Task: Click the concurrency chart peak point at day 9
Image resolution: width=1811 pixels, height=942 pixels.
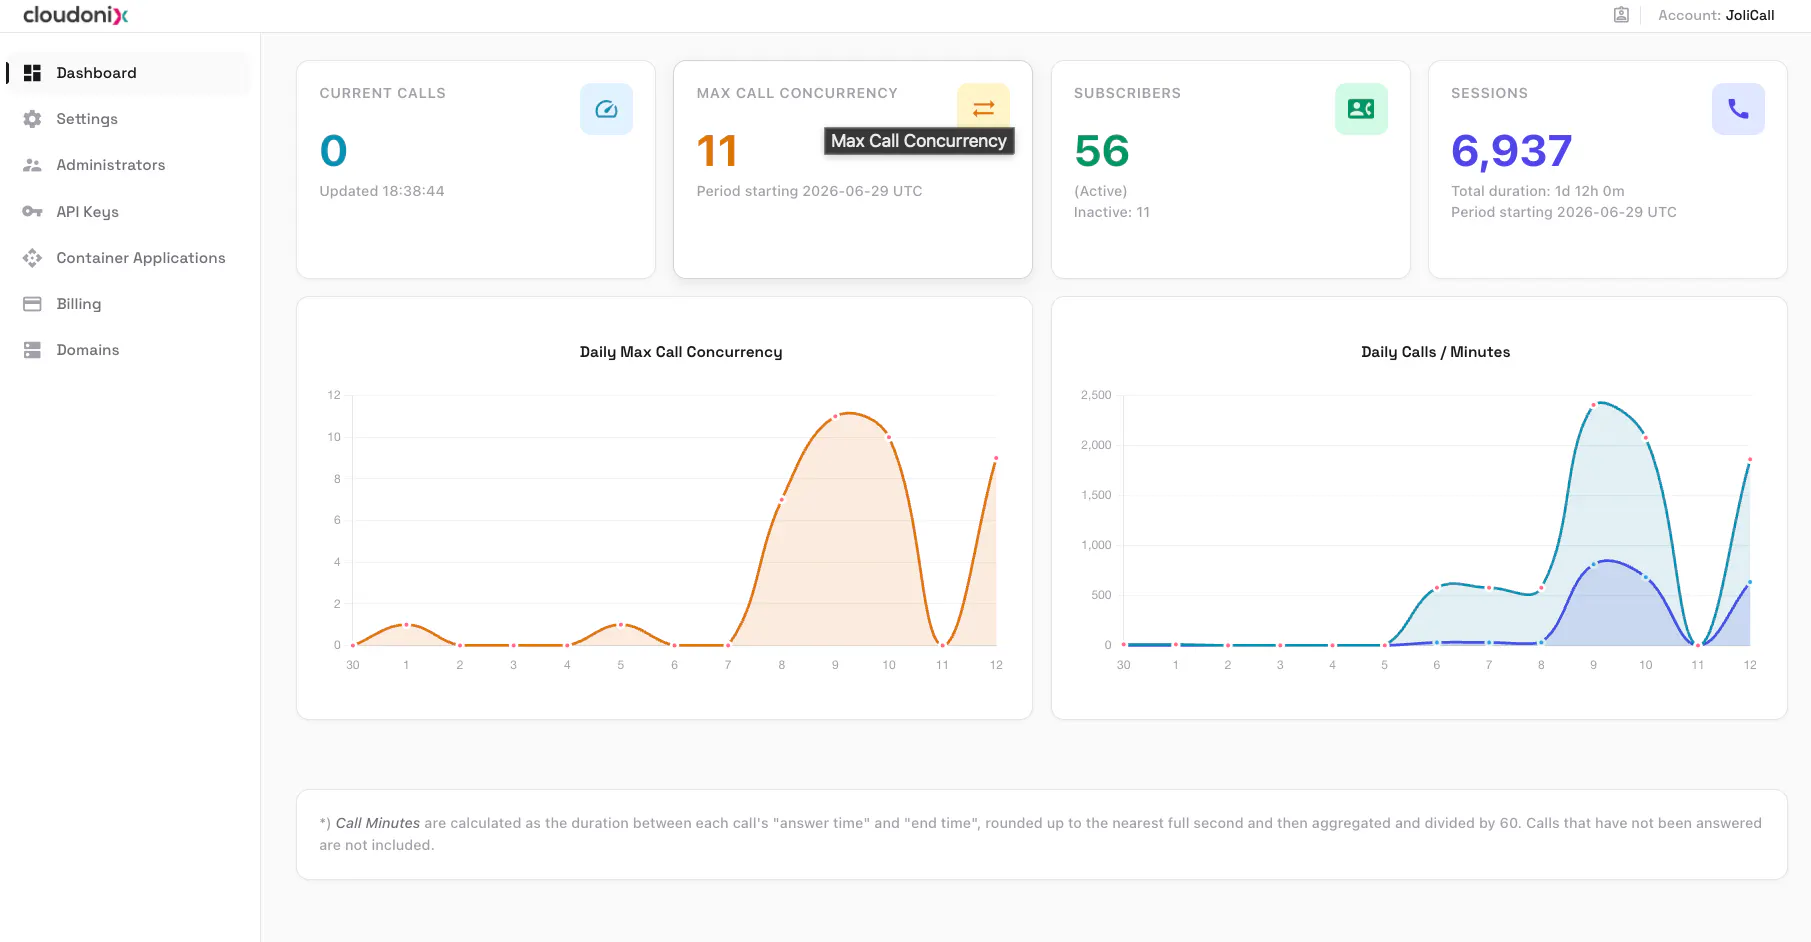Action: coord(836,417)
